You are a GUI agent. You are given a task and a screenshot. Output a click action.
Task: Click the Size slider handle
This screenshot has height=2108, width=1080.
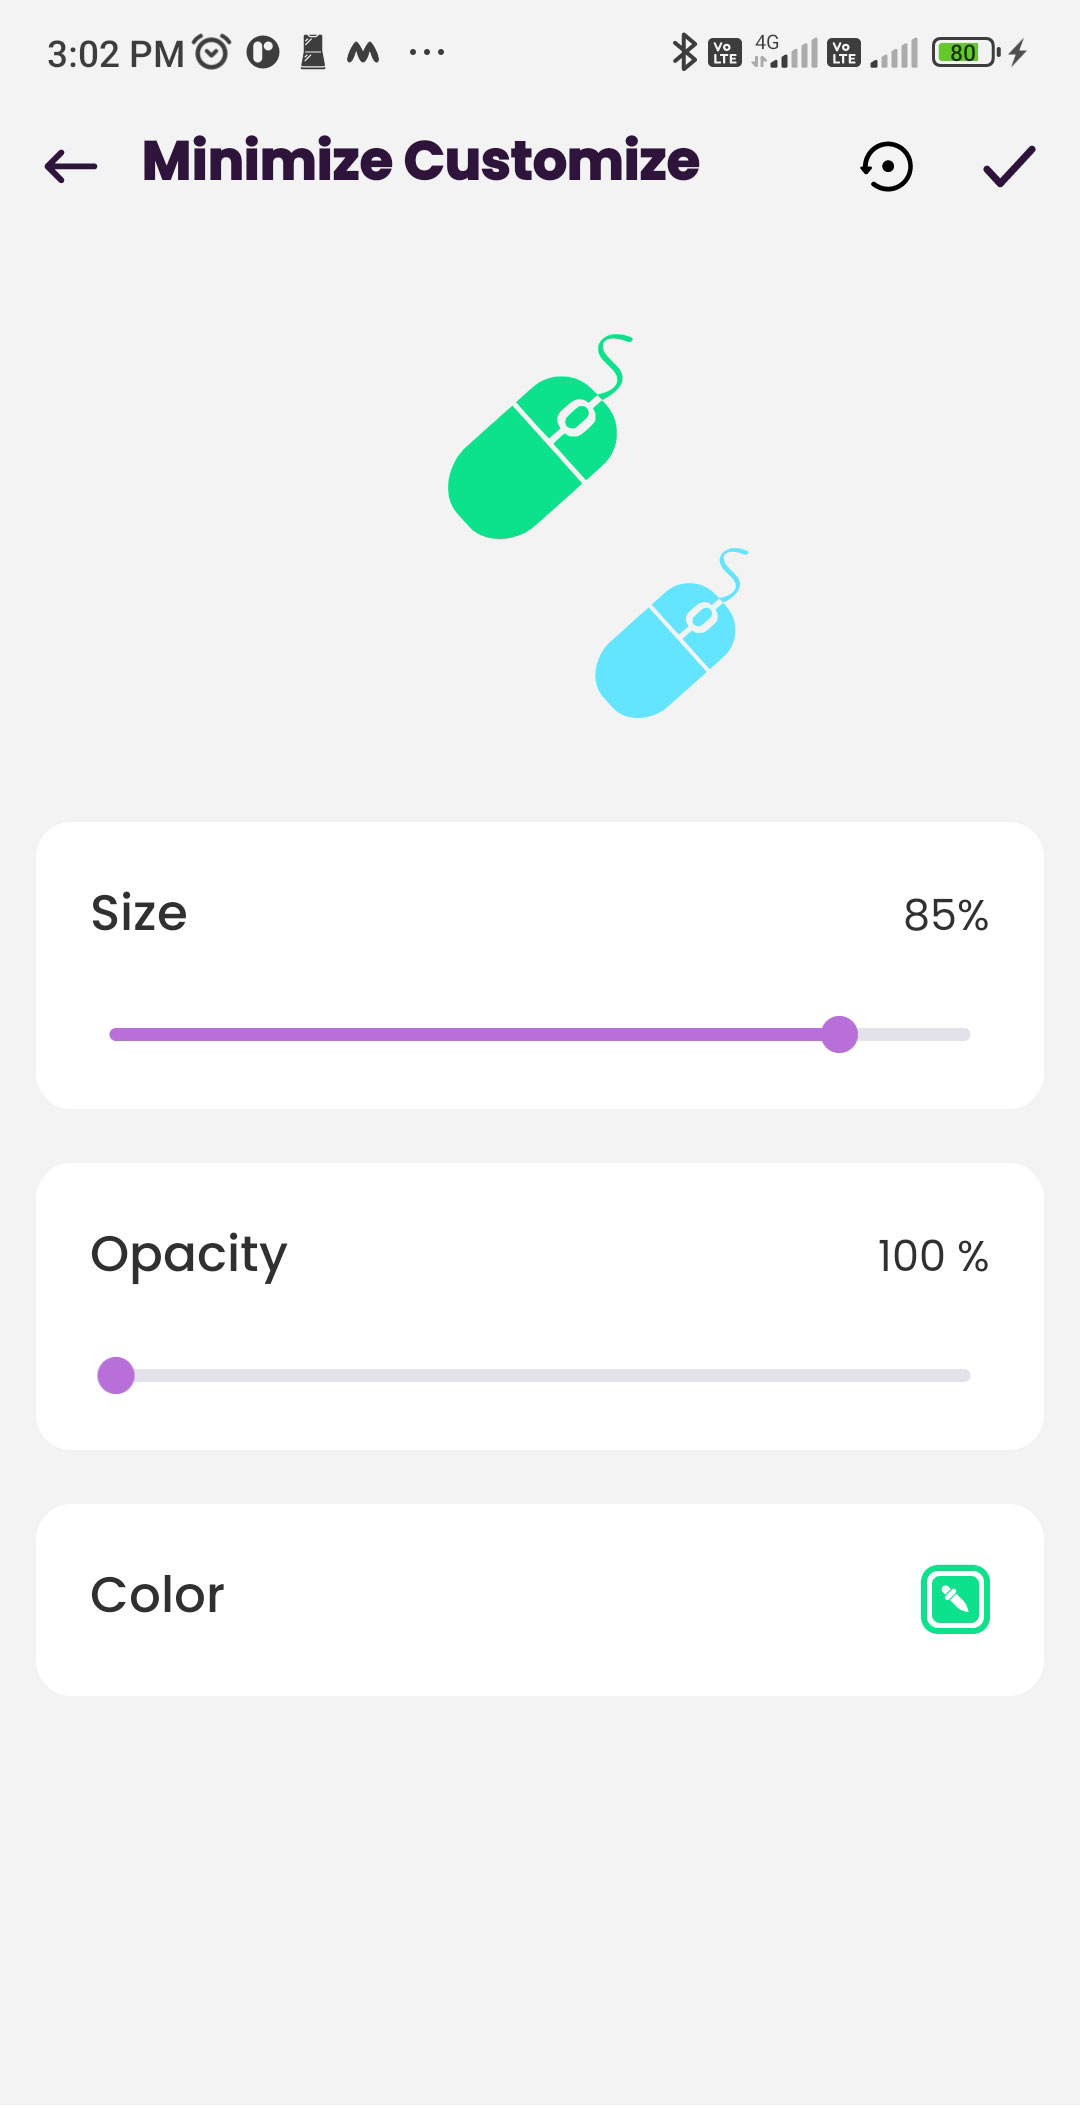[x=839, y=1034]
